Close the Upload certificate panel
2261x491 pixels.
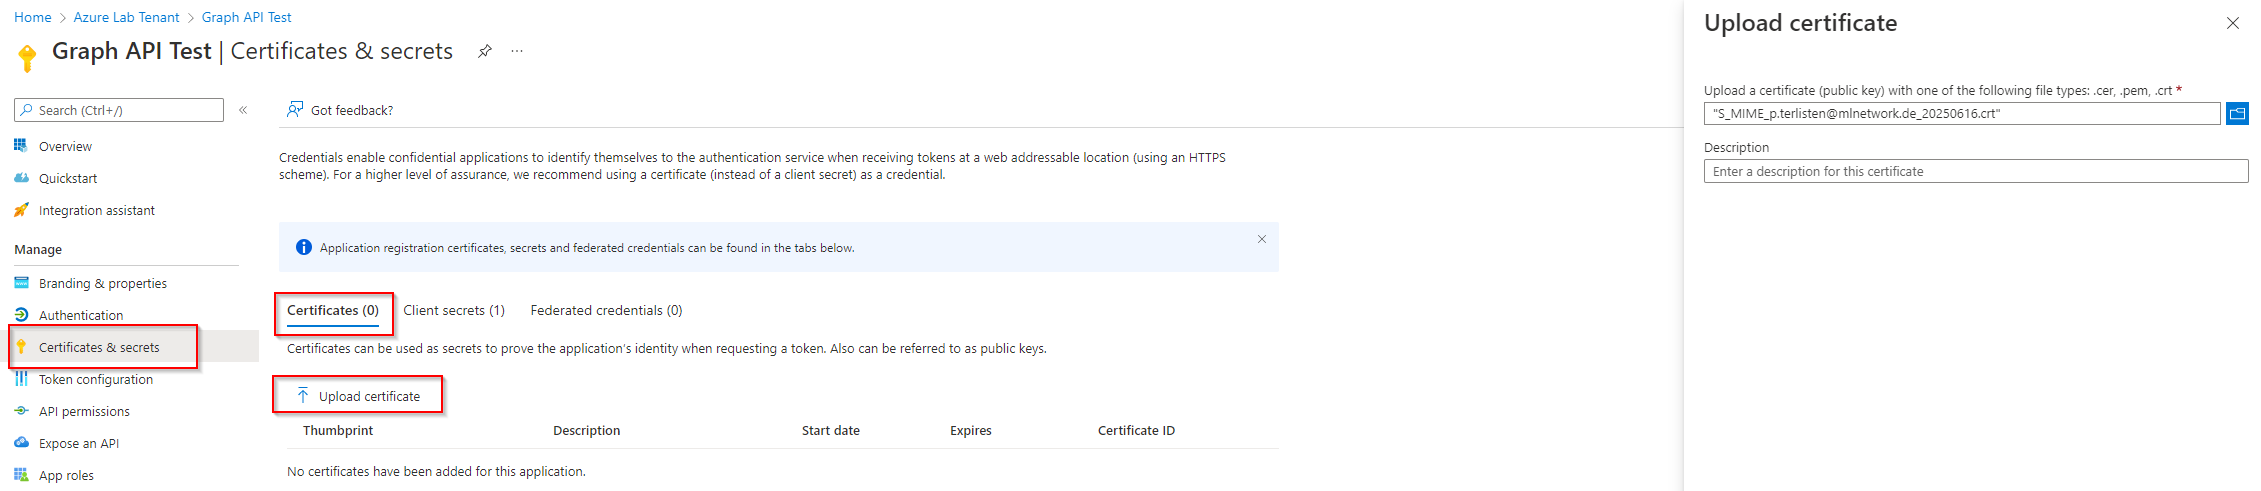point(2233,23)
